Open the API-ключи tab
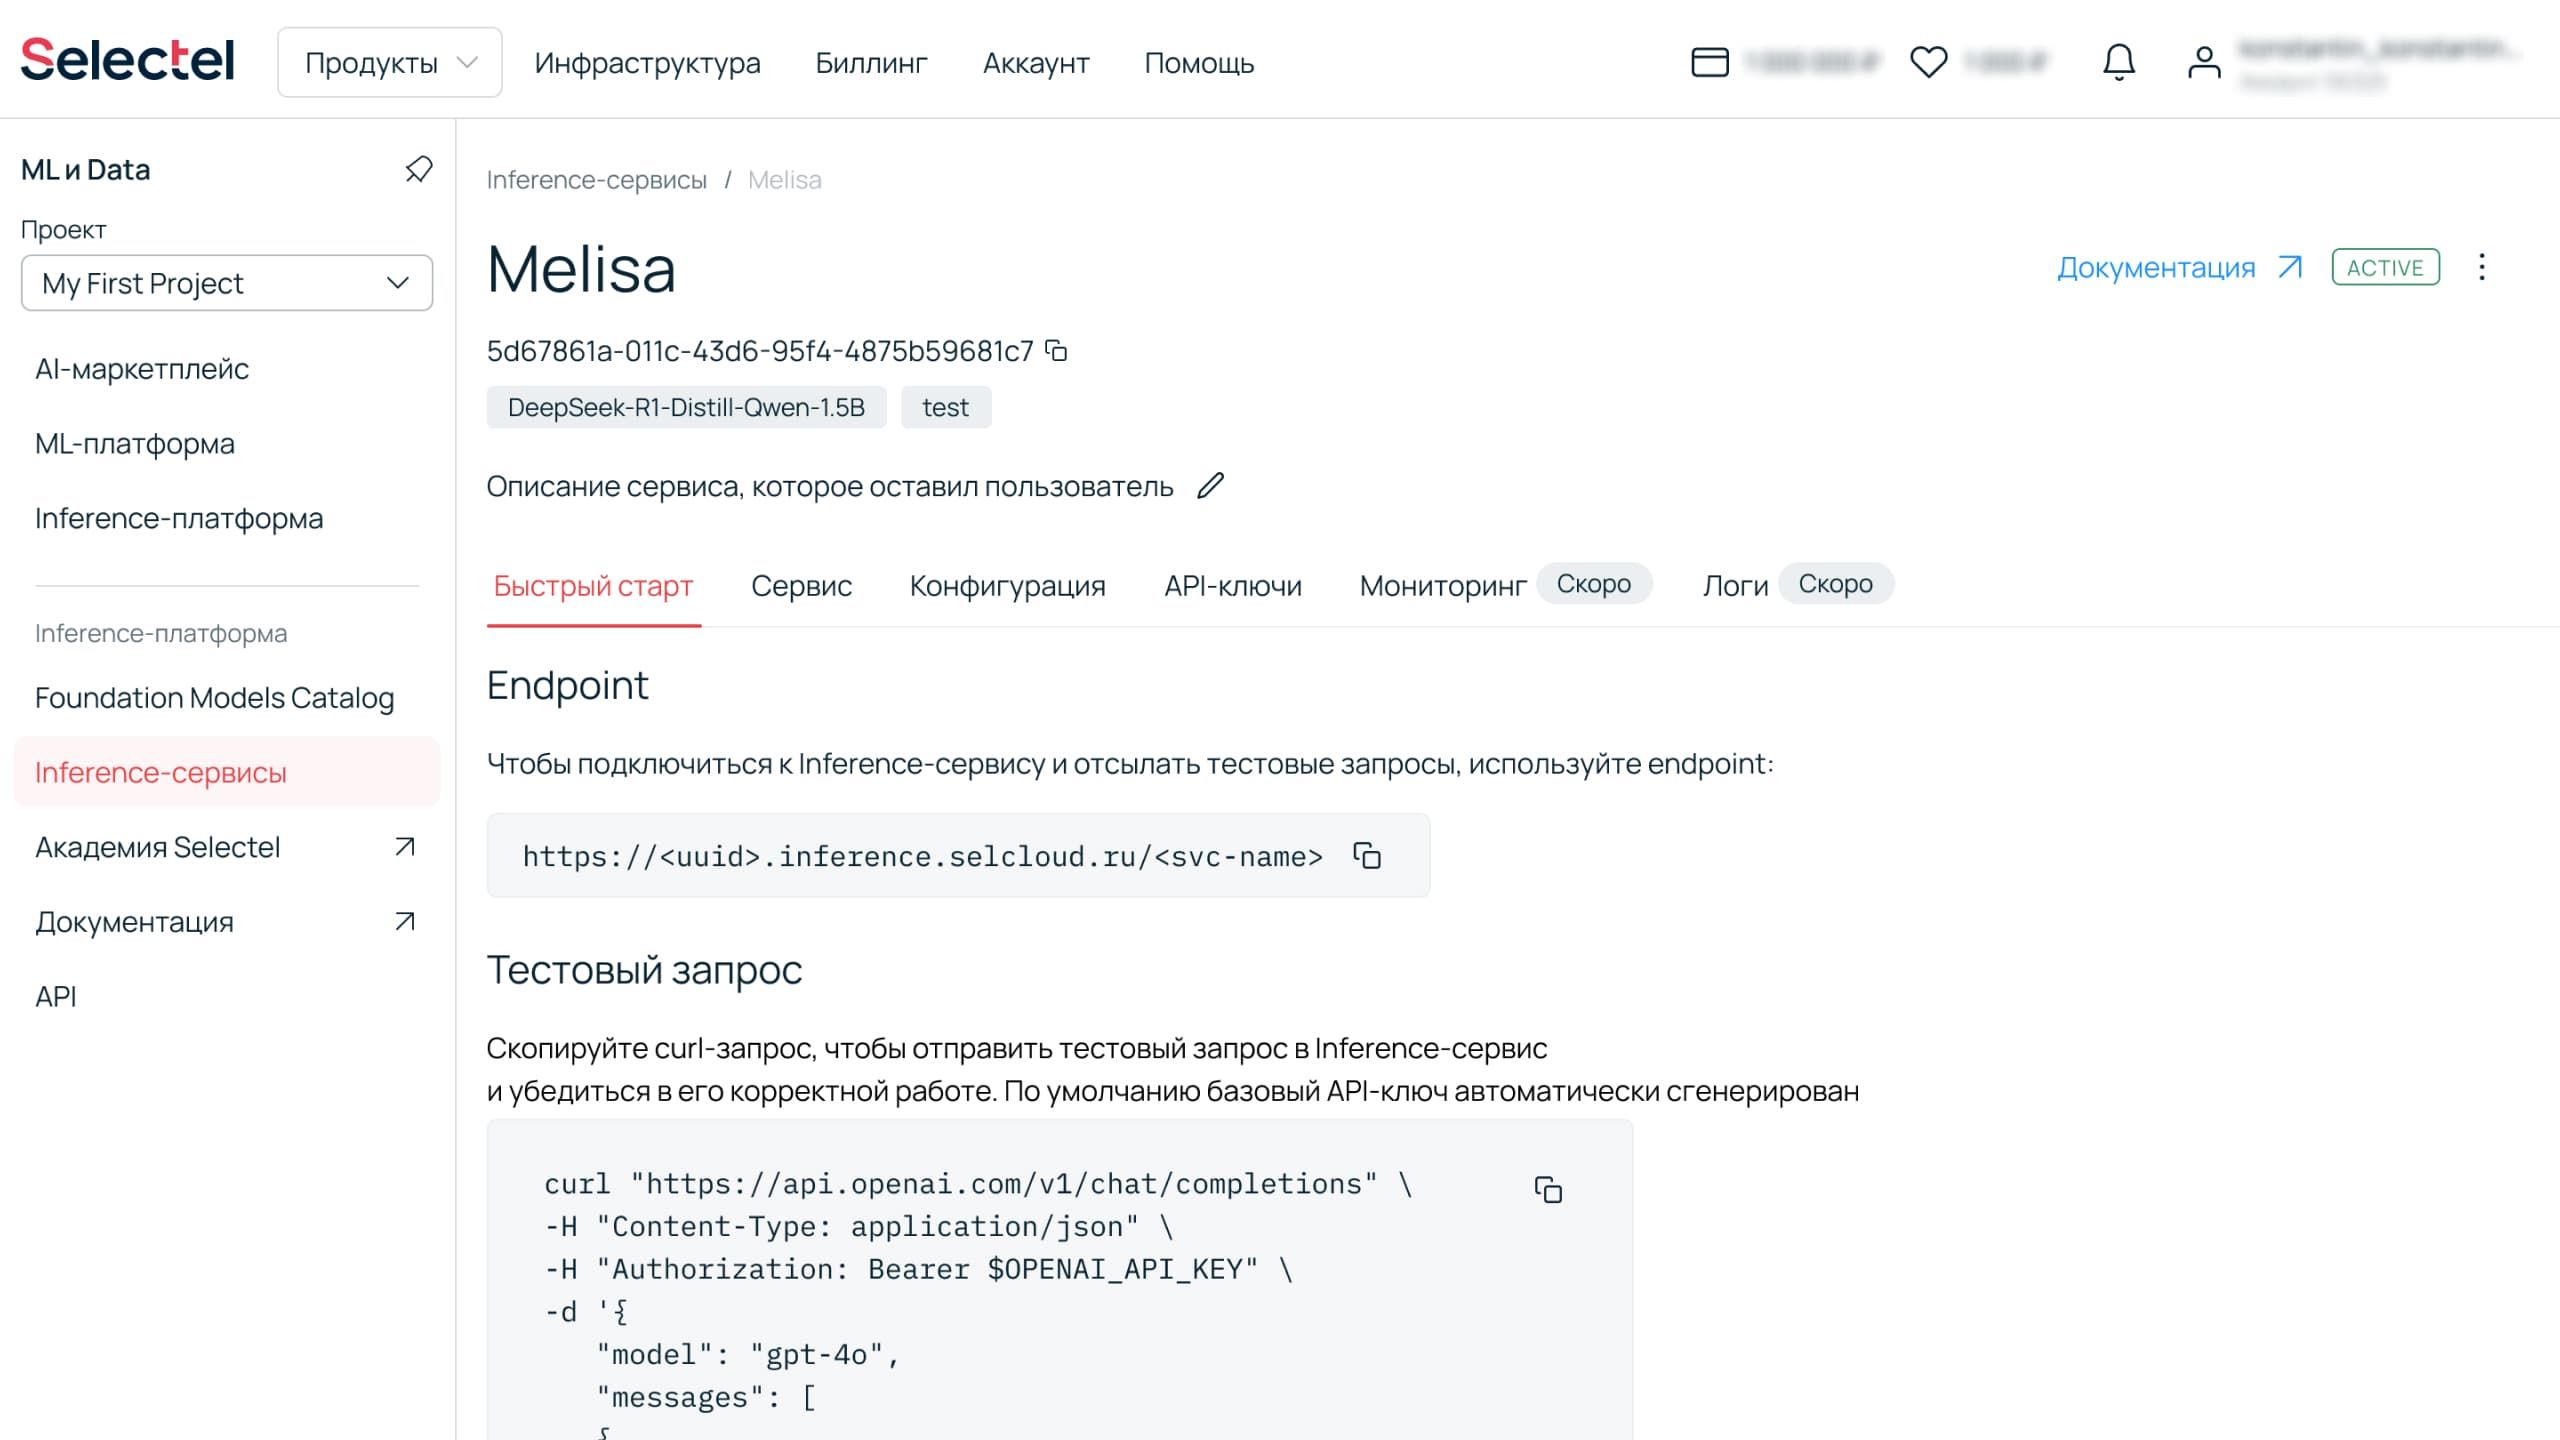This screenshot has height=1440, width=2560. click(x=1233, y=586)
